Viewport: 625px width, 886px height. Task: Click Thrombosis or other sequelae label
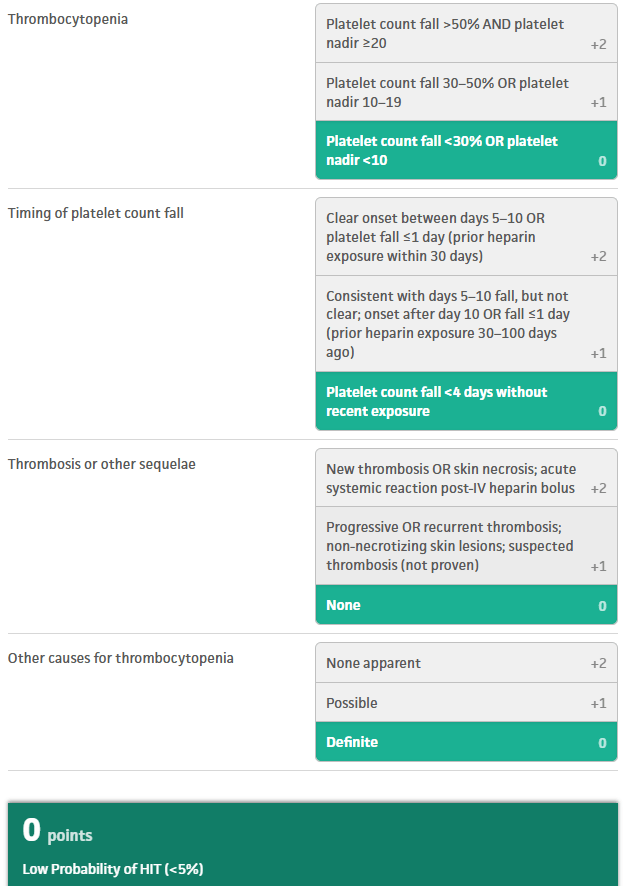click(102, 464)
